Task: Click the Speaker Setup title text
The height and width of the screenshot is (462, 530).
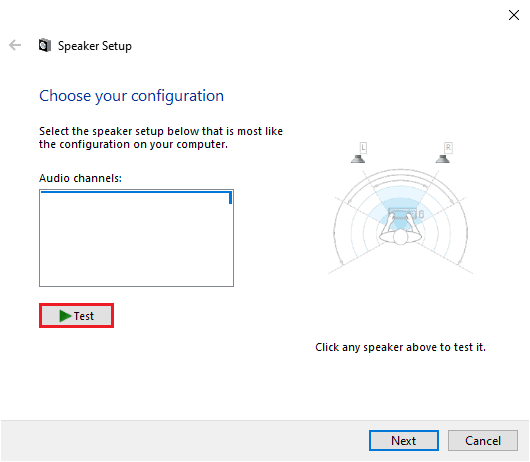Action: (x=95, y=46)
